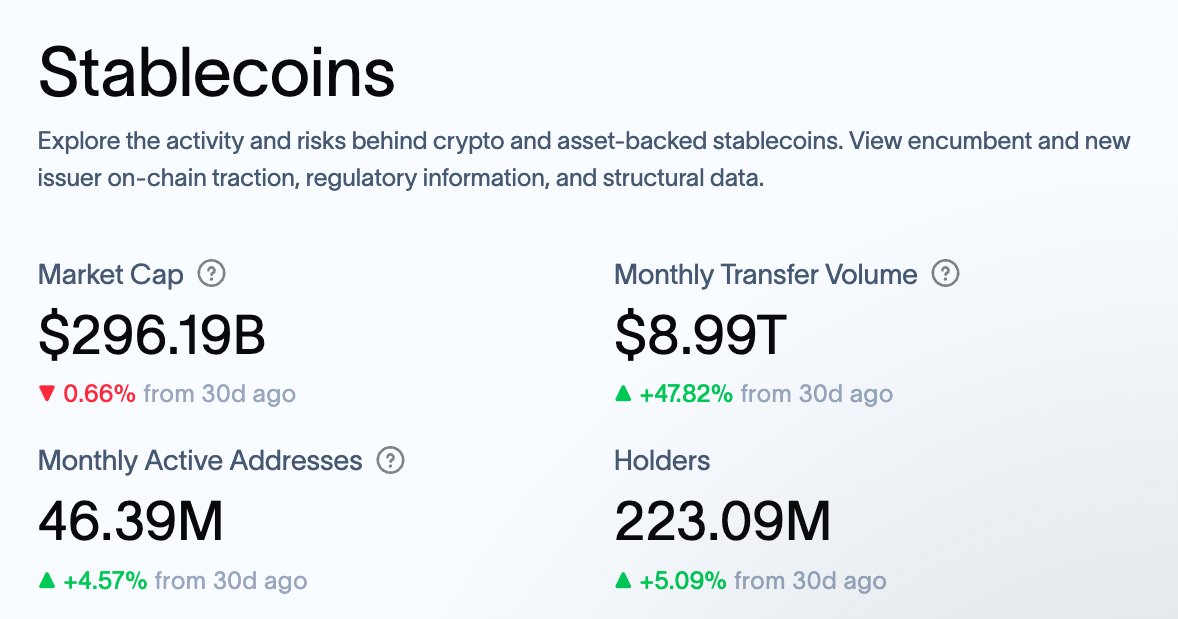Image resolution: width=1178 pixels, height=619 pixels.
Task: Click the $8.99T transfer volume figure
Action: tap(700, 335)
